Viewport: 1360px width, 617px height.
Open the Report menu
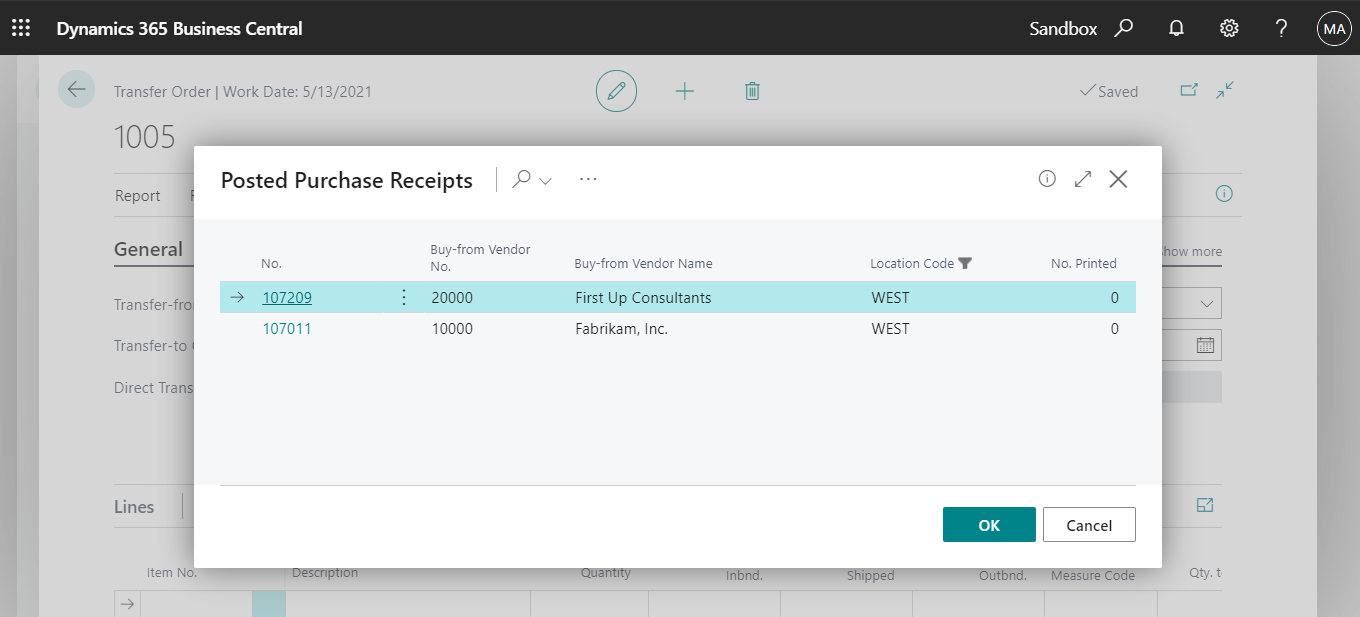click(138, 195)
